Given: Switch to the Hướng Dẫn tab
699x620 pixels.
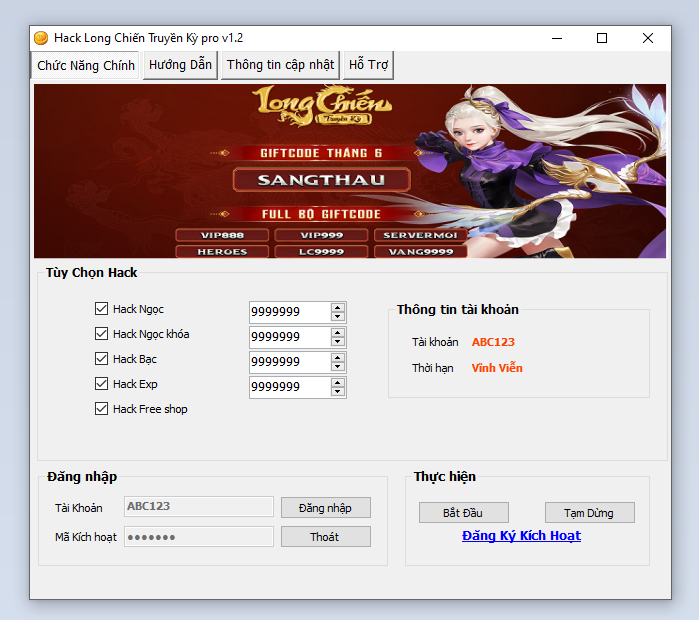Looking at the screenshot, I should (x=180, y=65).
